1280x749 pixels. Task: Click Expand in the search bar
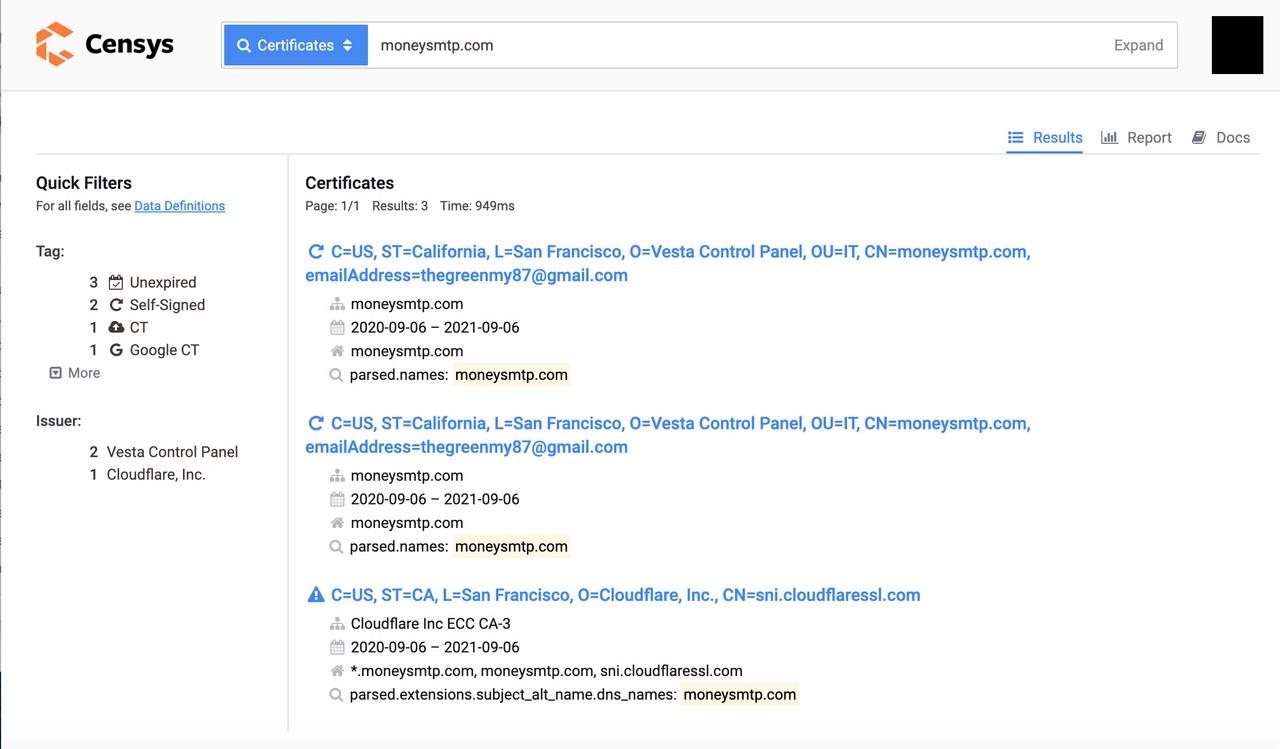pyautogui.click(x=1138, y=45)
